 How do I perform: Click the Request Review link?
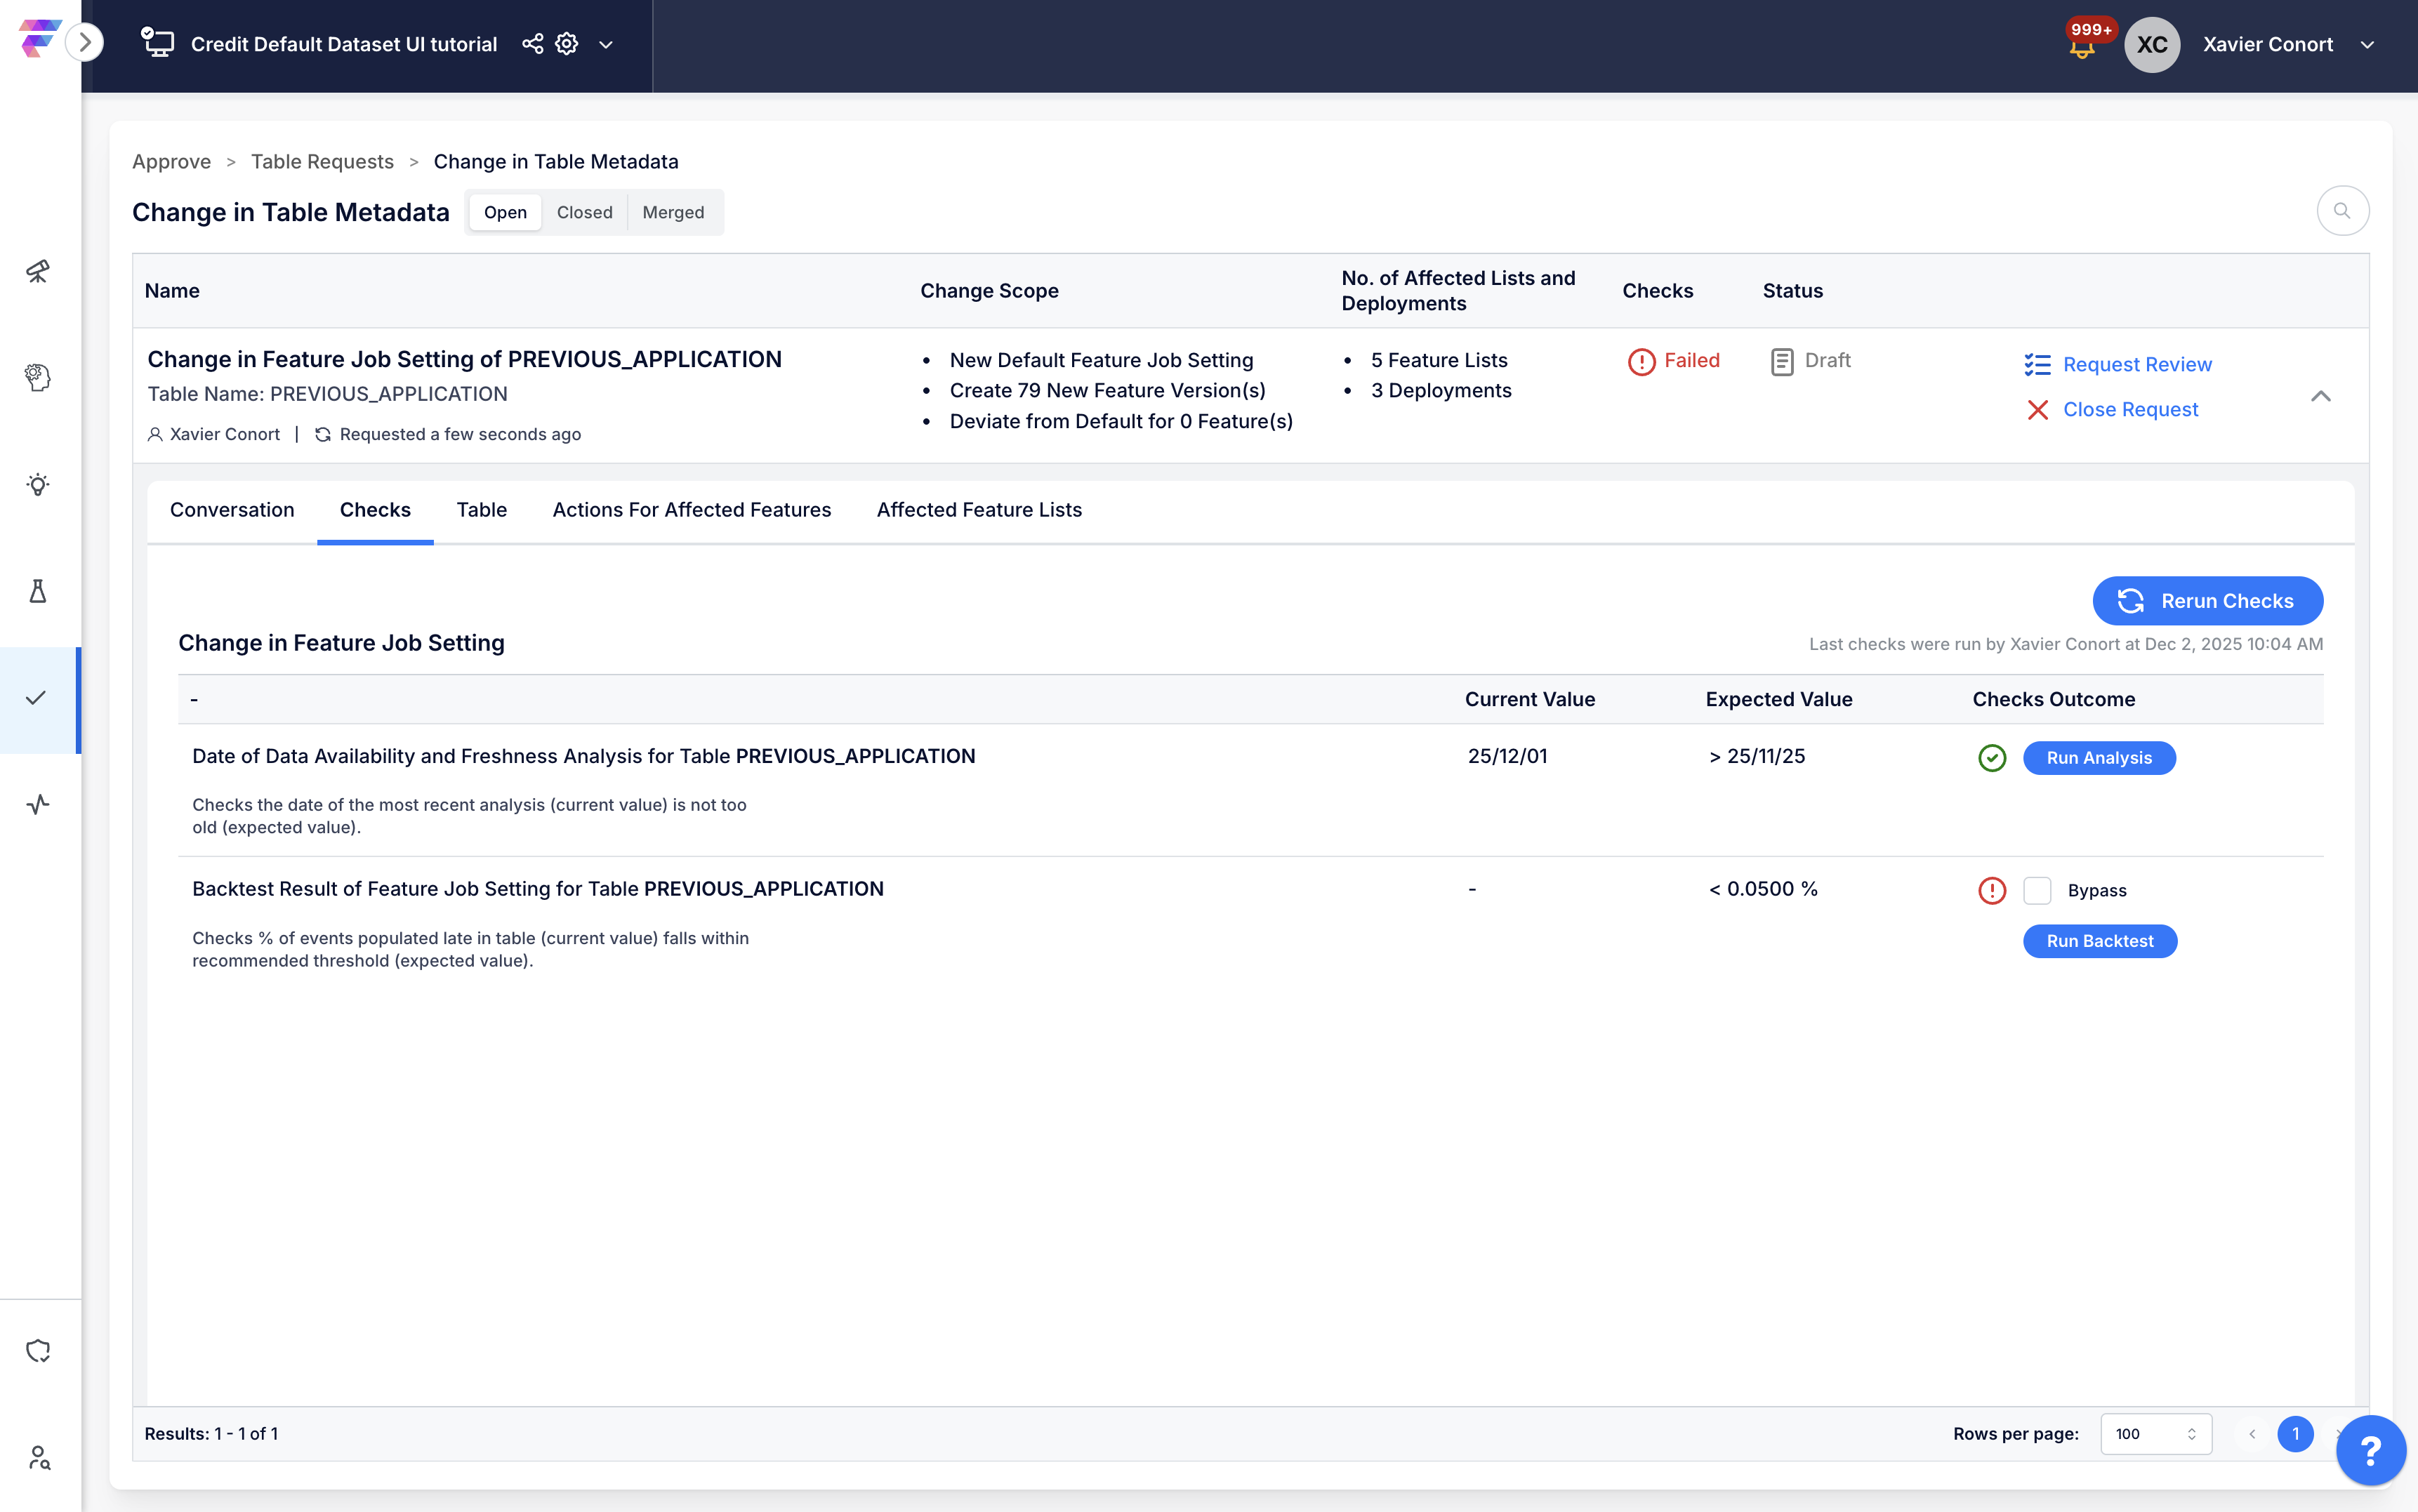click(x=2137, y=364)
